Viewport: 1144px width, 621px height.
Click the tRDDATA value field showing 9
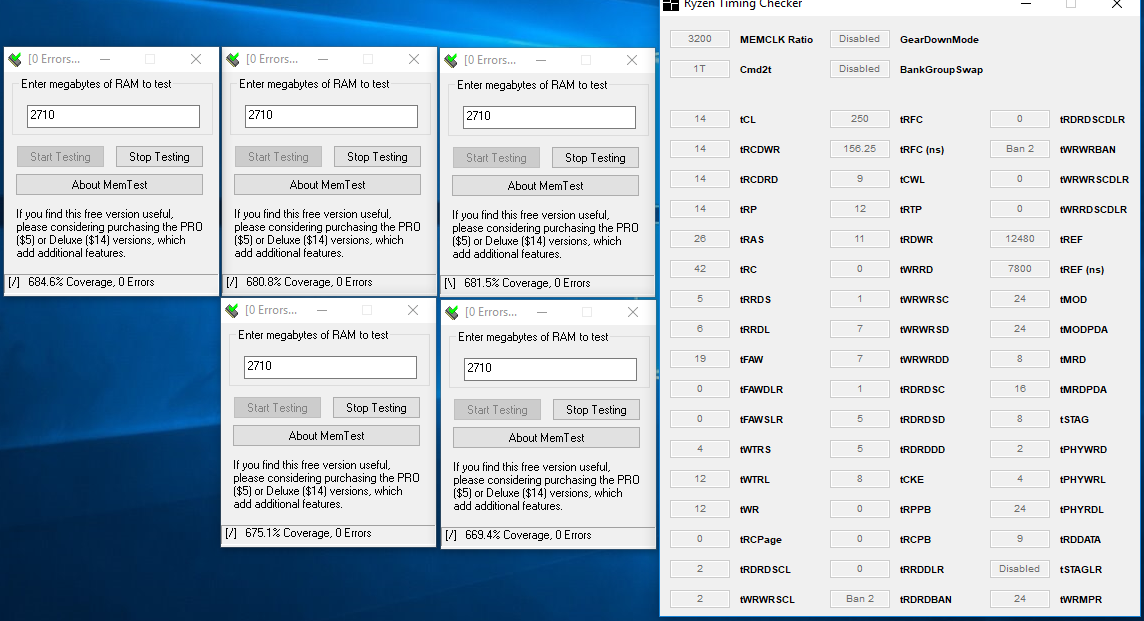click(1019, 539)
